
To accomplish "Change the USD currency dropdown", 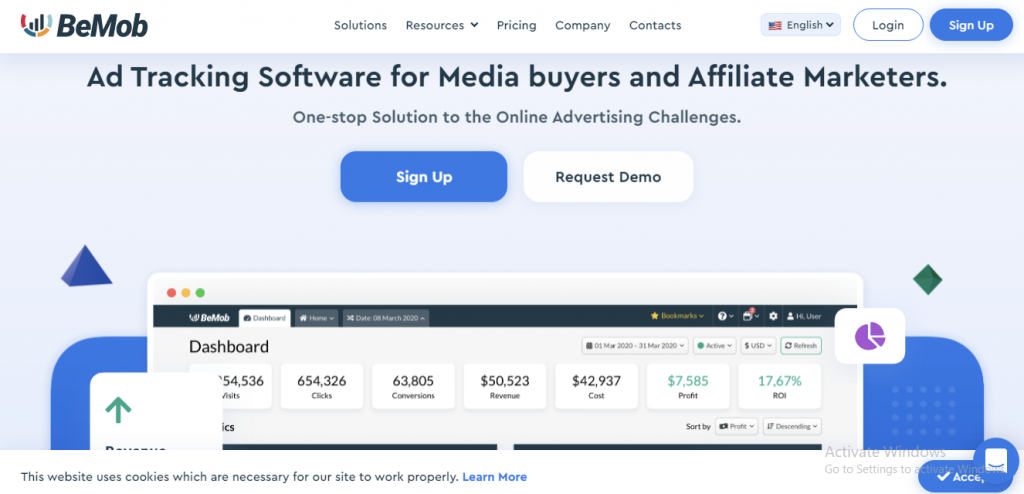I will (x=758, y=346).
